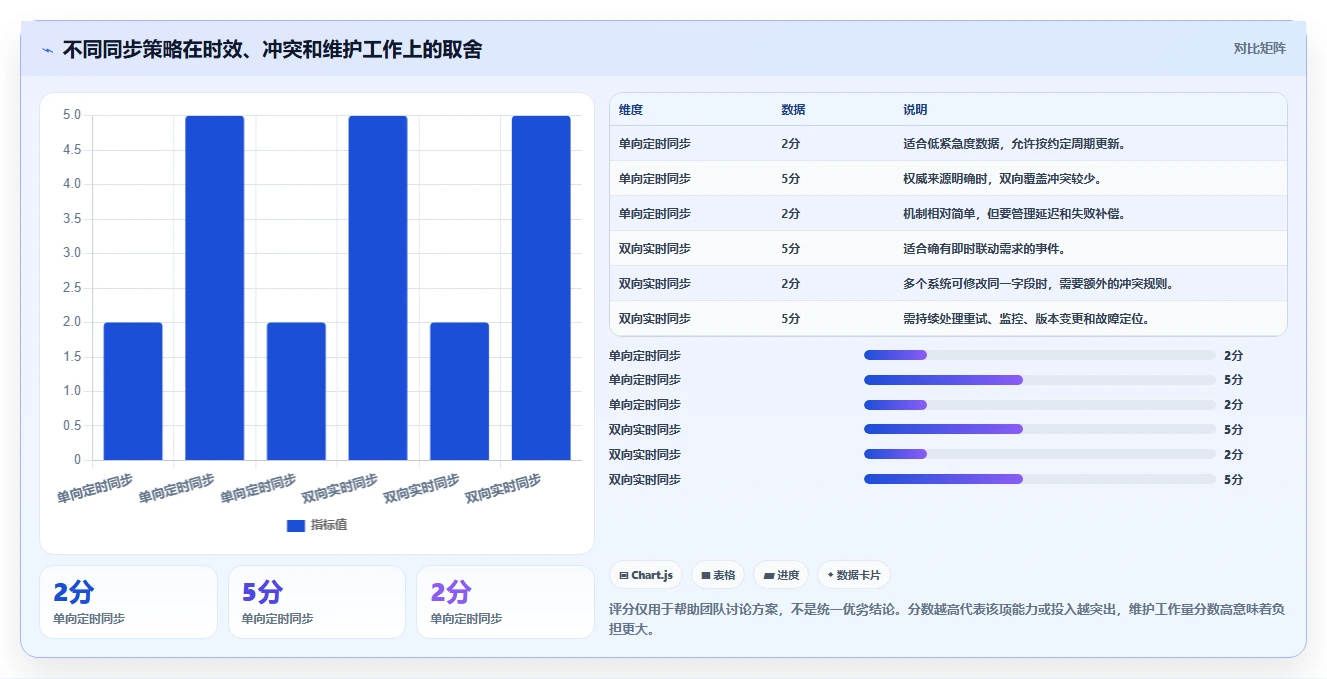Image resolution: width=1327 pixels, height=679 pixels.
Task: Click the 0.5 y-axis label
Action: tap(72, 426)
